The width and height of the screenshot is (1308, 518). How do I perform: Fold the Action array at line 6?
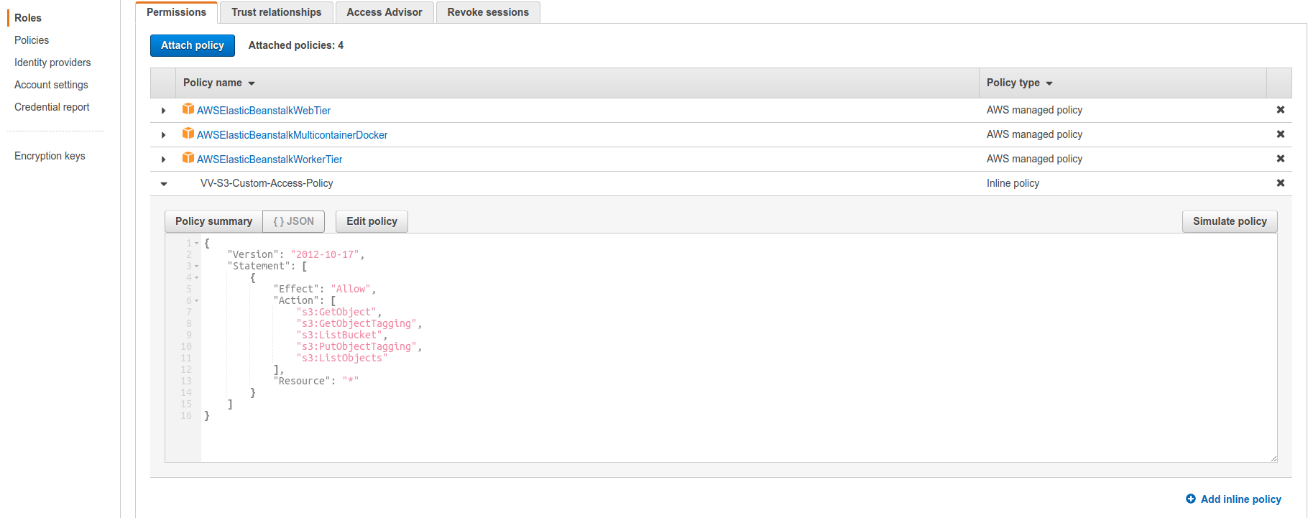196,300
